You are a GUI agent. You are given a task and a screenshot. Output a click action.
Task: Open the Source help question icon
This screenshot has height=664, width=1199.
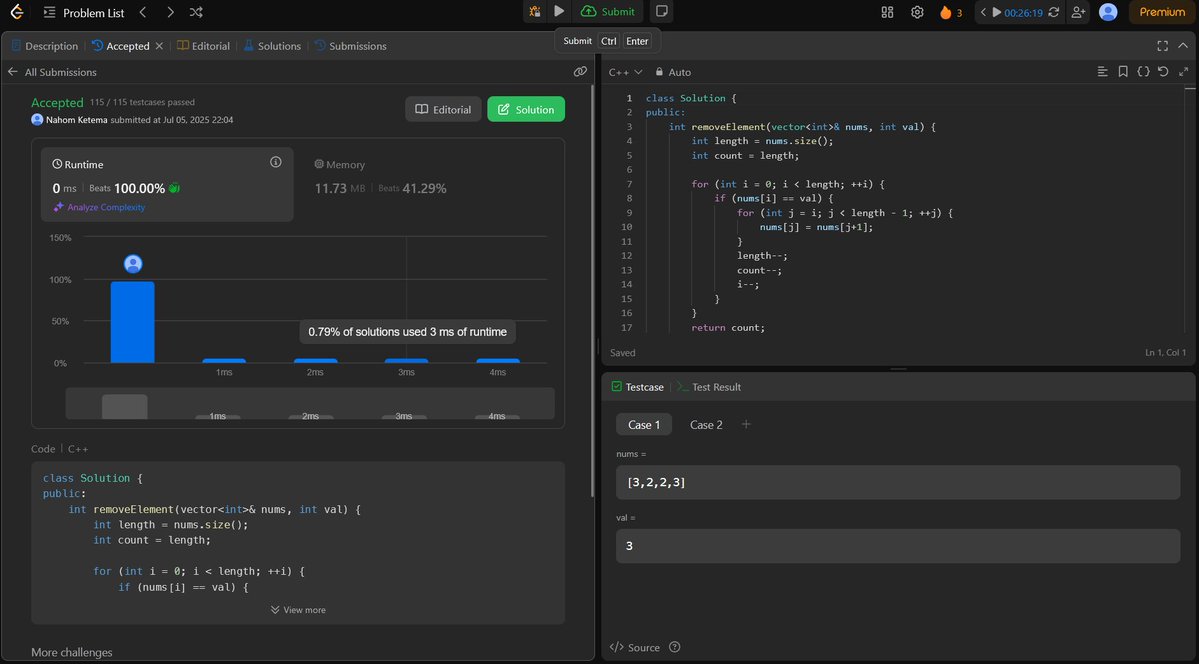coord(674,647)
